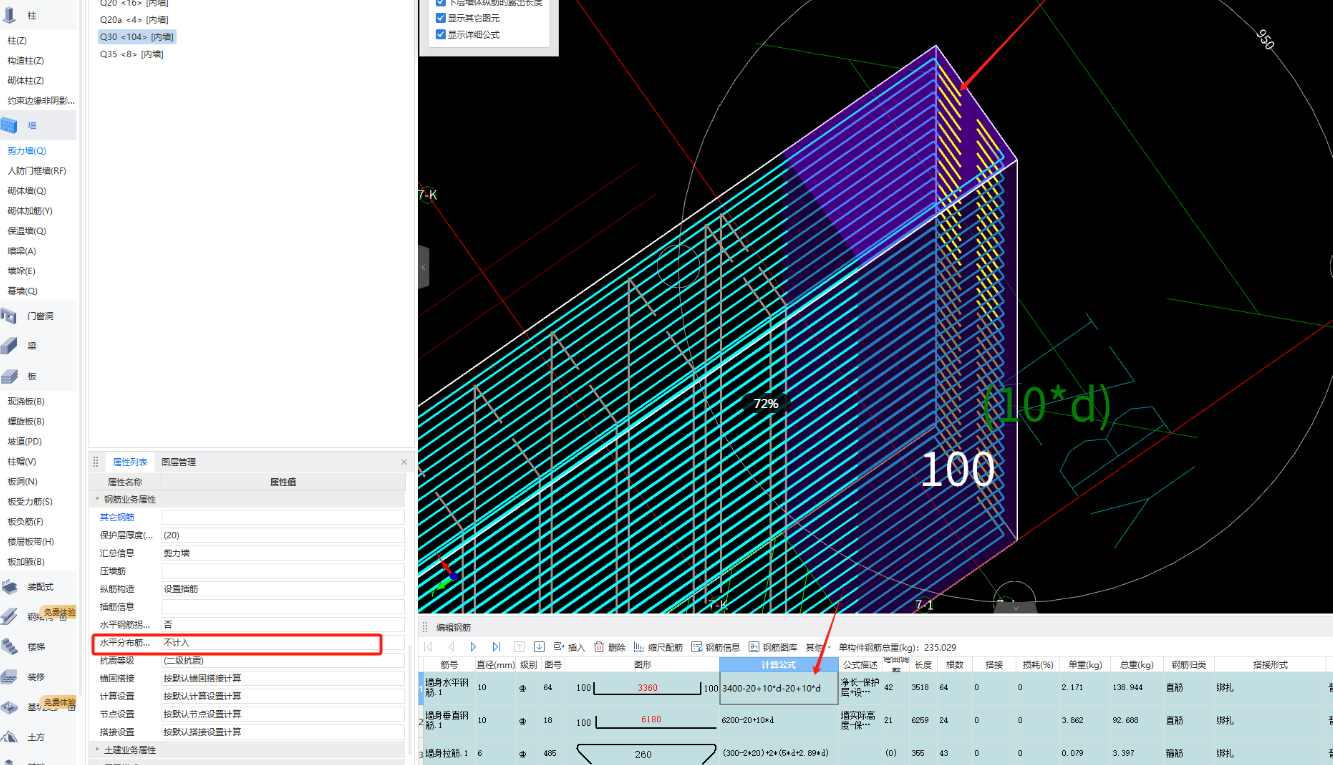
Task: Select Q30 <104> [内墙] component
Action: [138, 37]
